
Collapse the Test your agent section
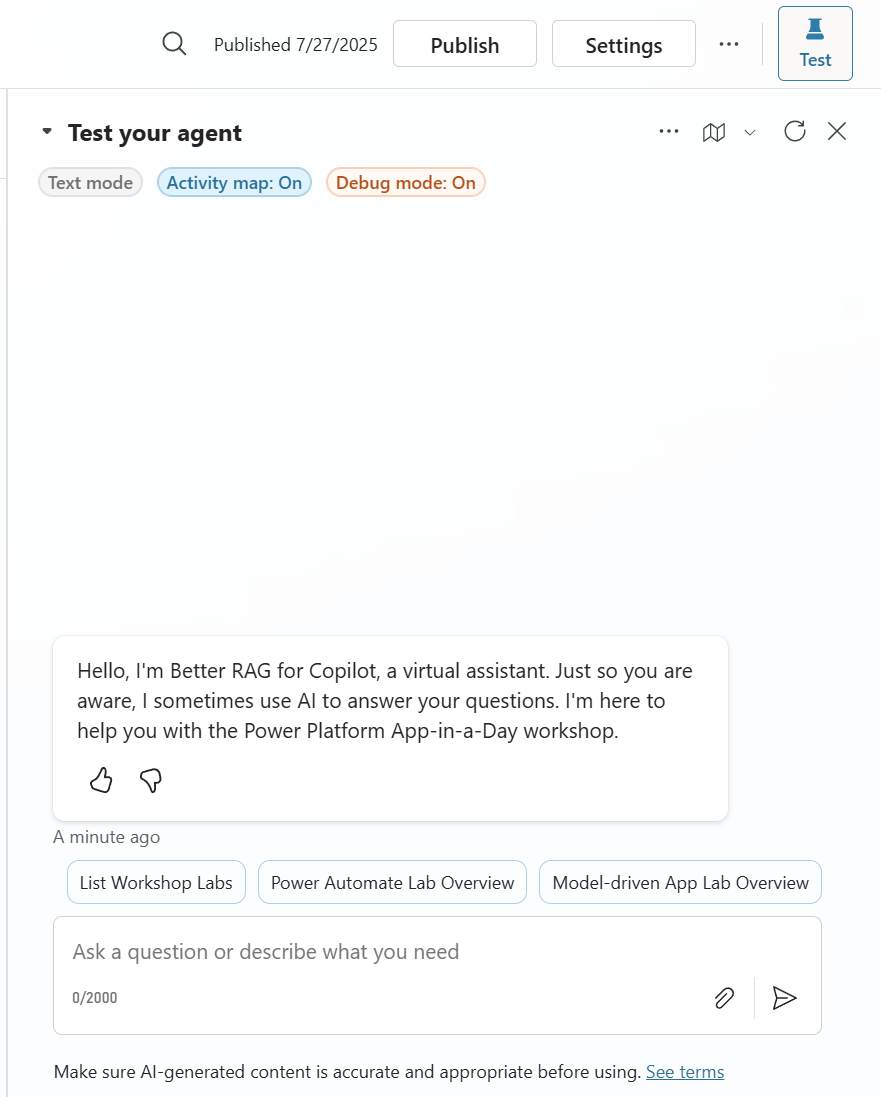click(x=47, y=131)
